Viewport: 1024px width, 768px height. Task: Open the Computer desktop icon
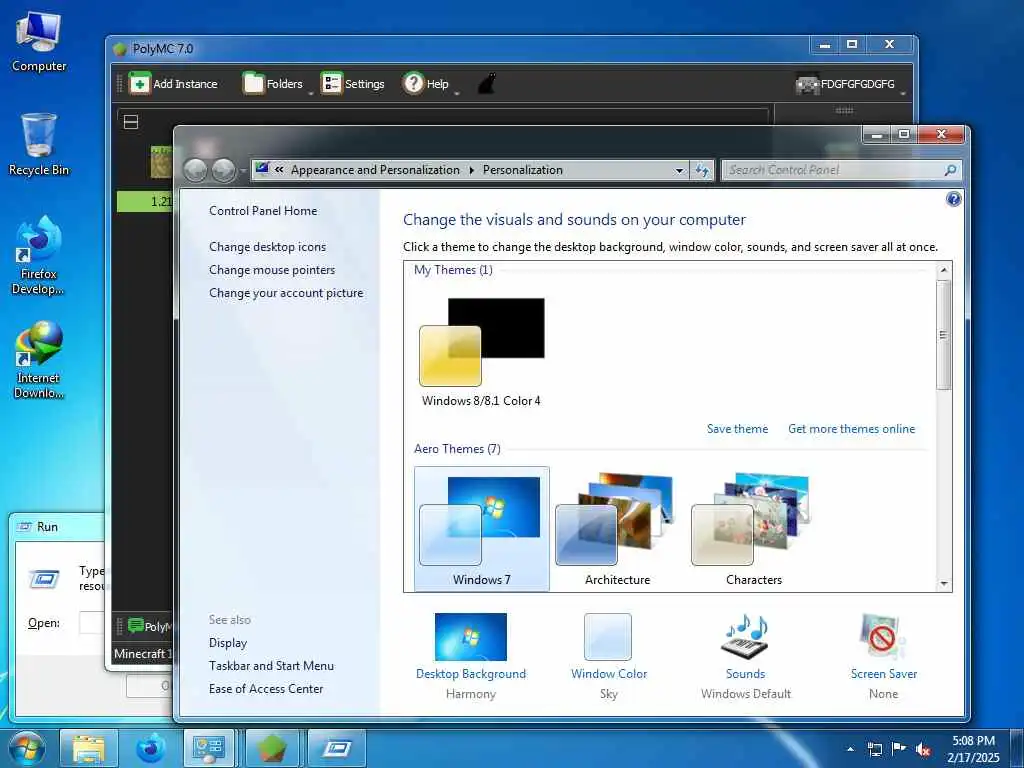[x=39, y=41]
